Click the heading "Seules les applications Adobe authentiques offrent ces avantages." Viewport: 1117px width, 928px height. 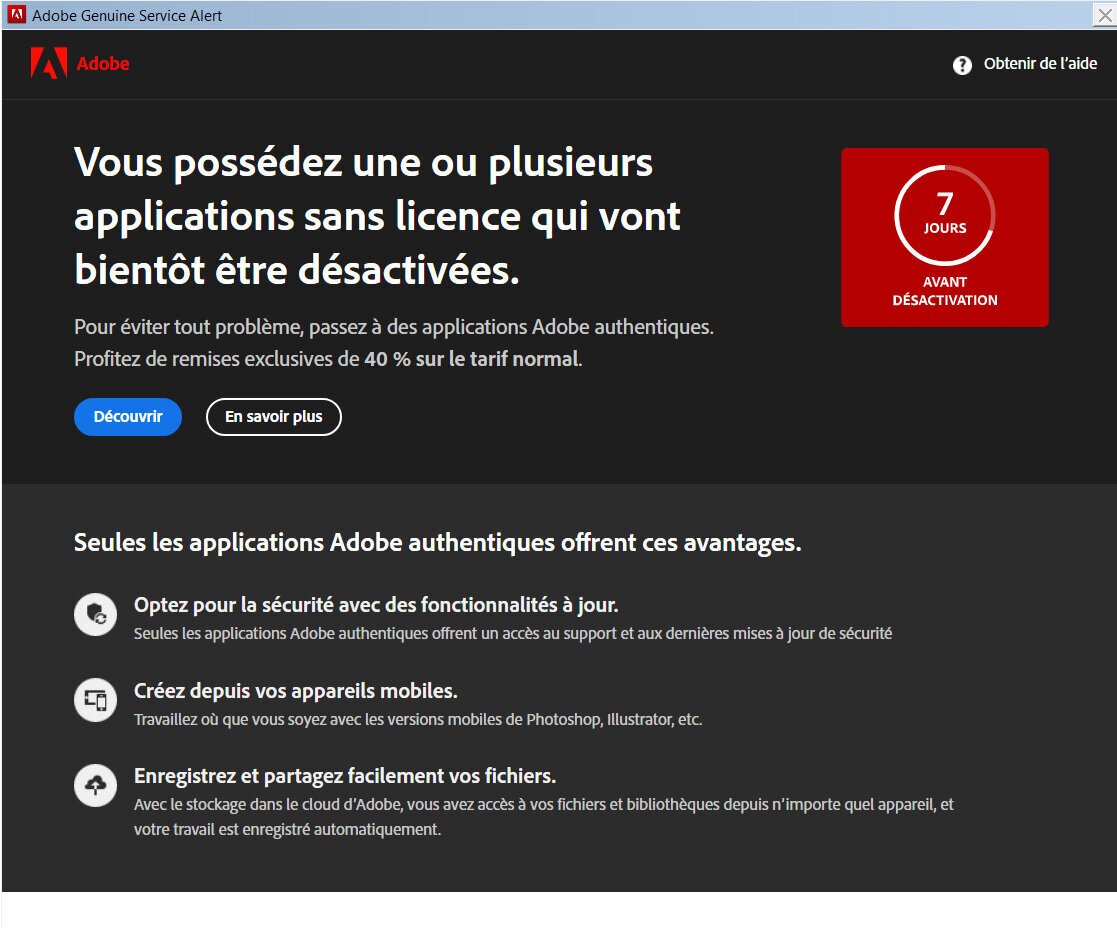click(437, 543)
